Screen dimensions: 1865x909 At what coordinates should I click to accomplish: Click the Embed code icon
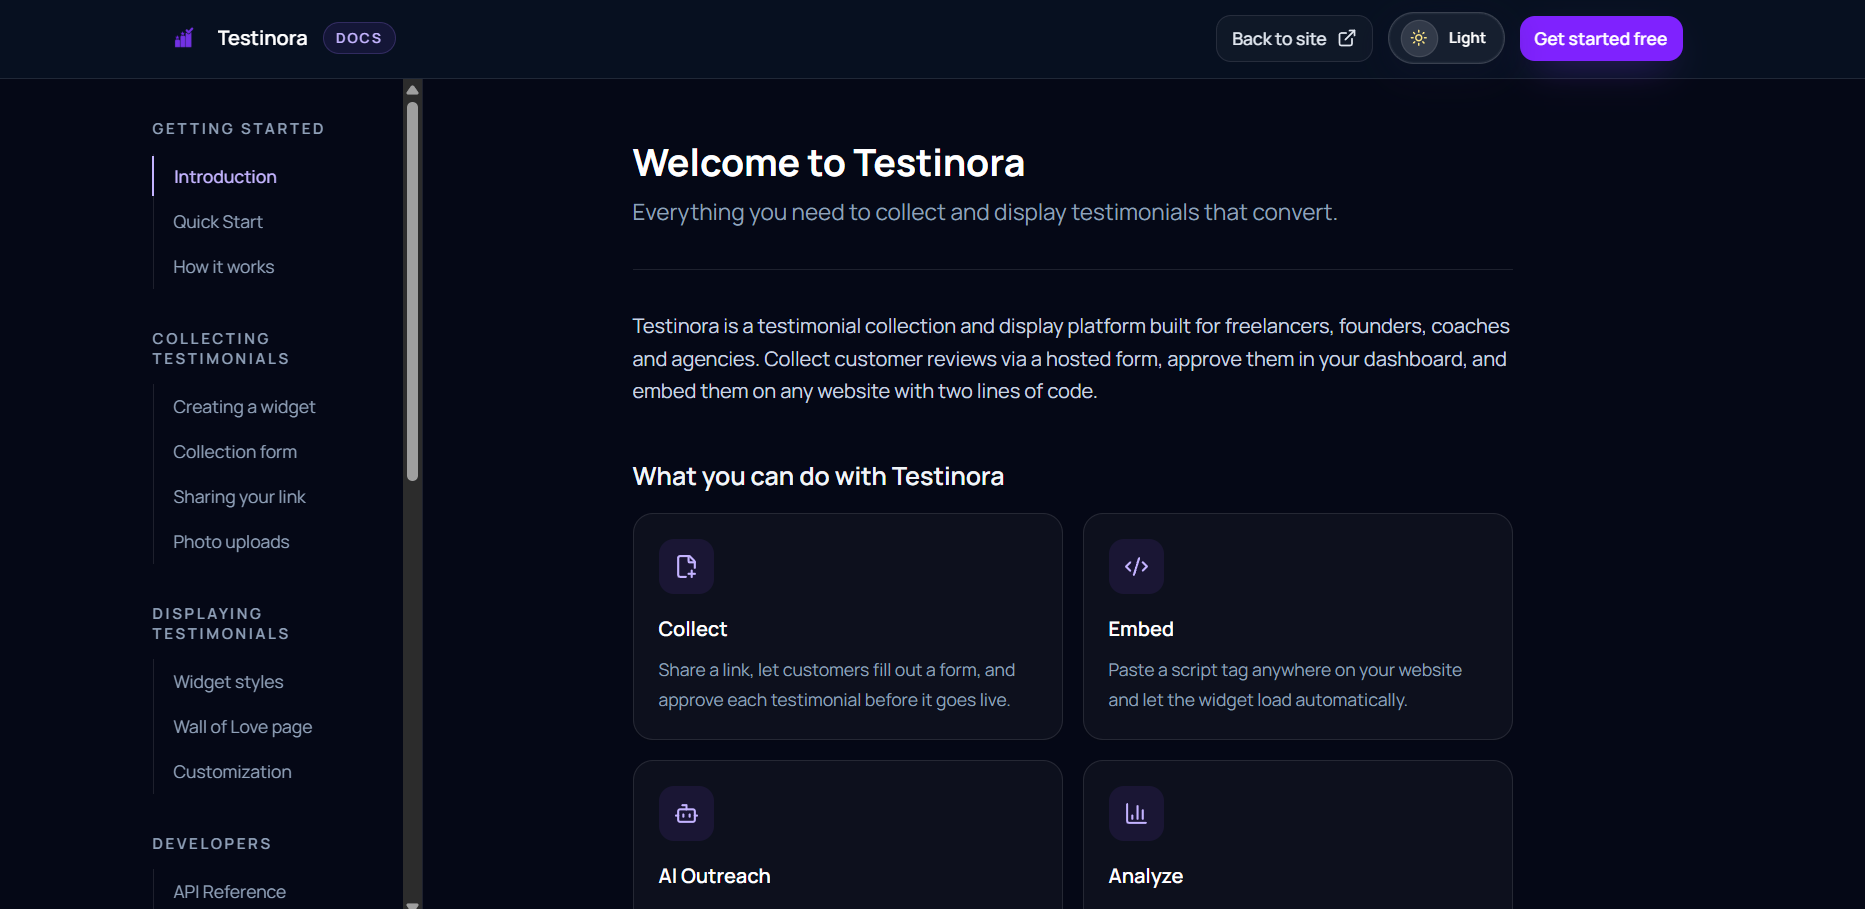1136,566
